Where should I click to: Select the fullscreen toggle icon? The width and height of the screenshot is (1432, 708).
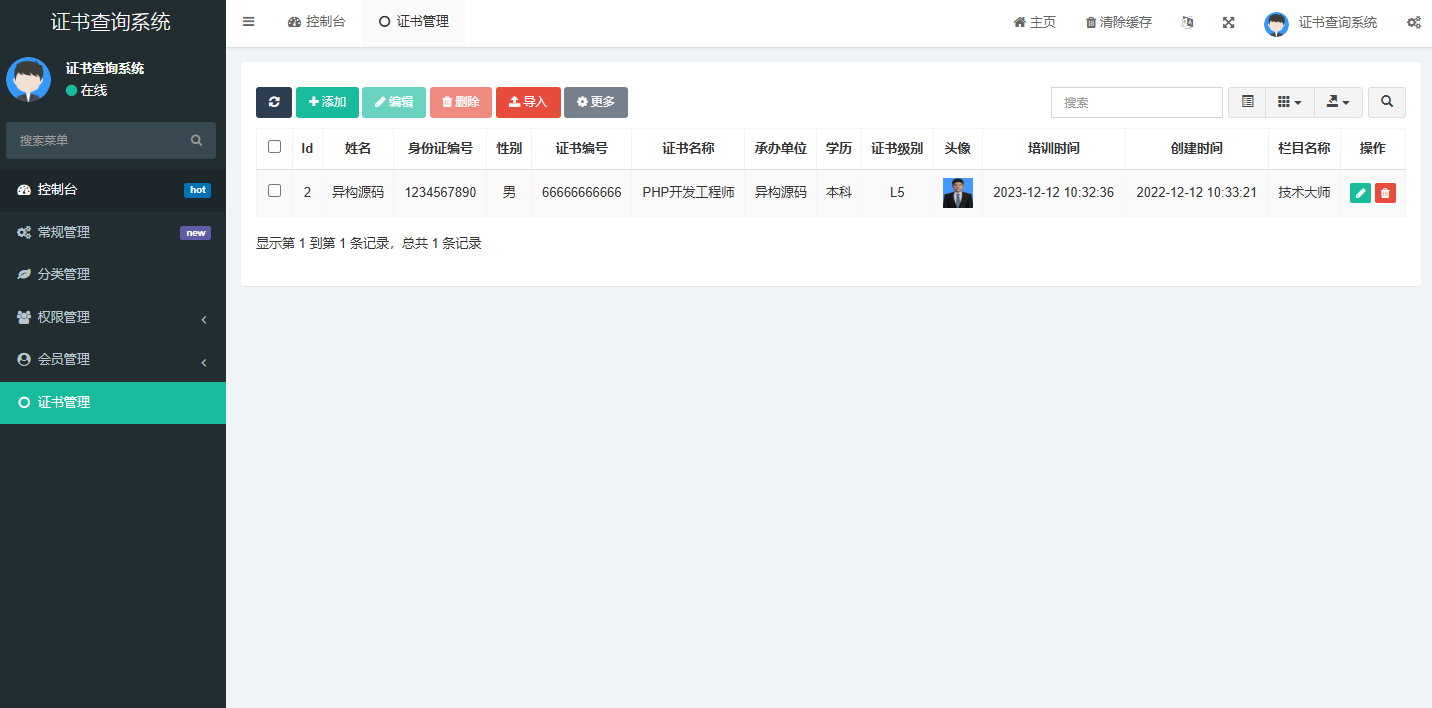1228,22
